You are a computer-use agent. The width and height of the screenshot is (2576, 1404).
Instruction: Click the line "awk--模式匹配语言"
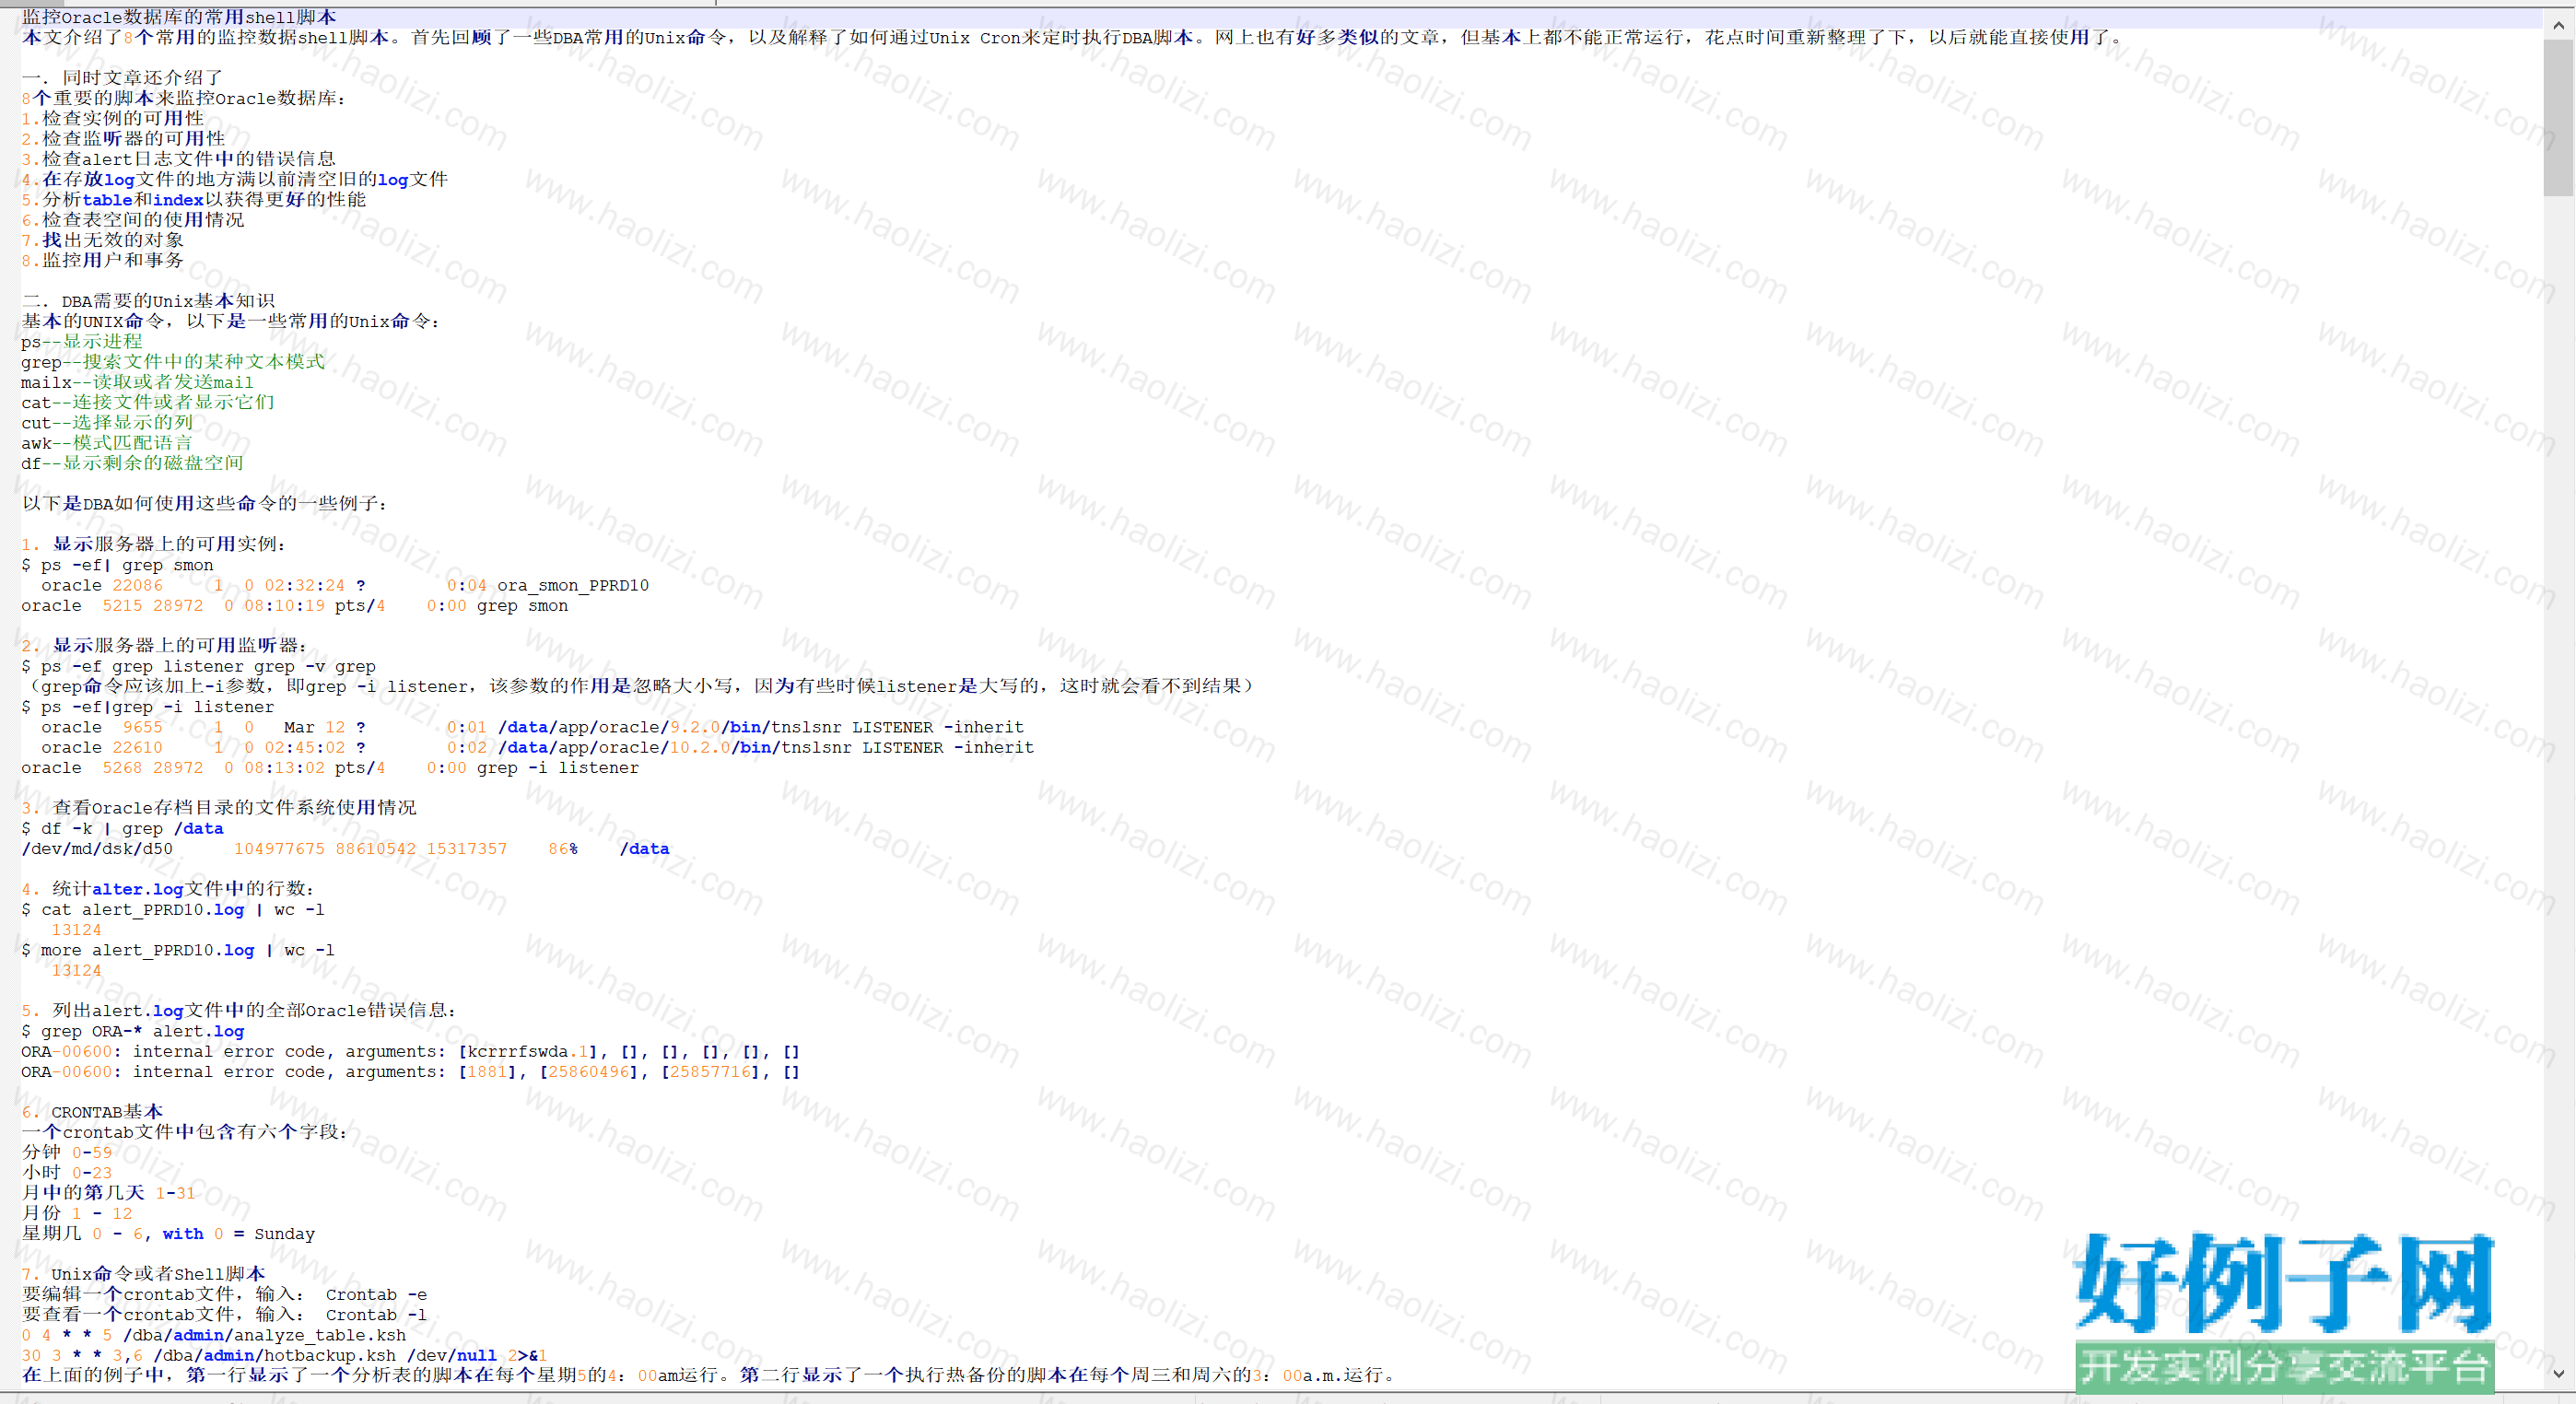(x=106, y=442)
